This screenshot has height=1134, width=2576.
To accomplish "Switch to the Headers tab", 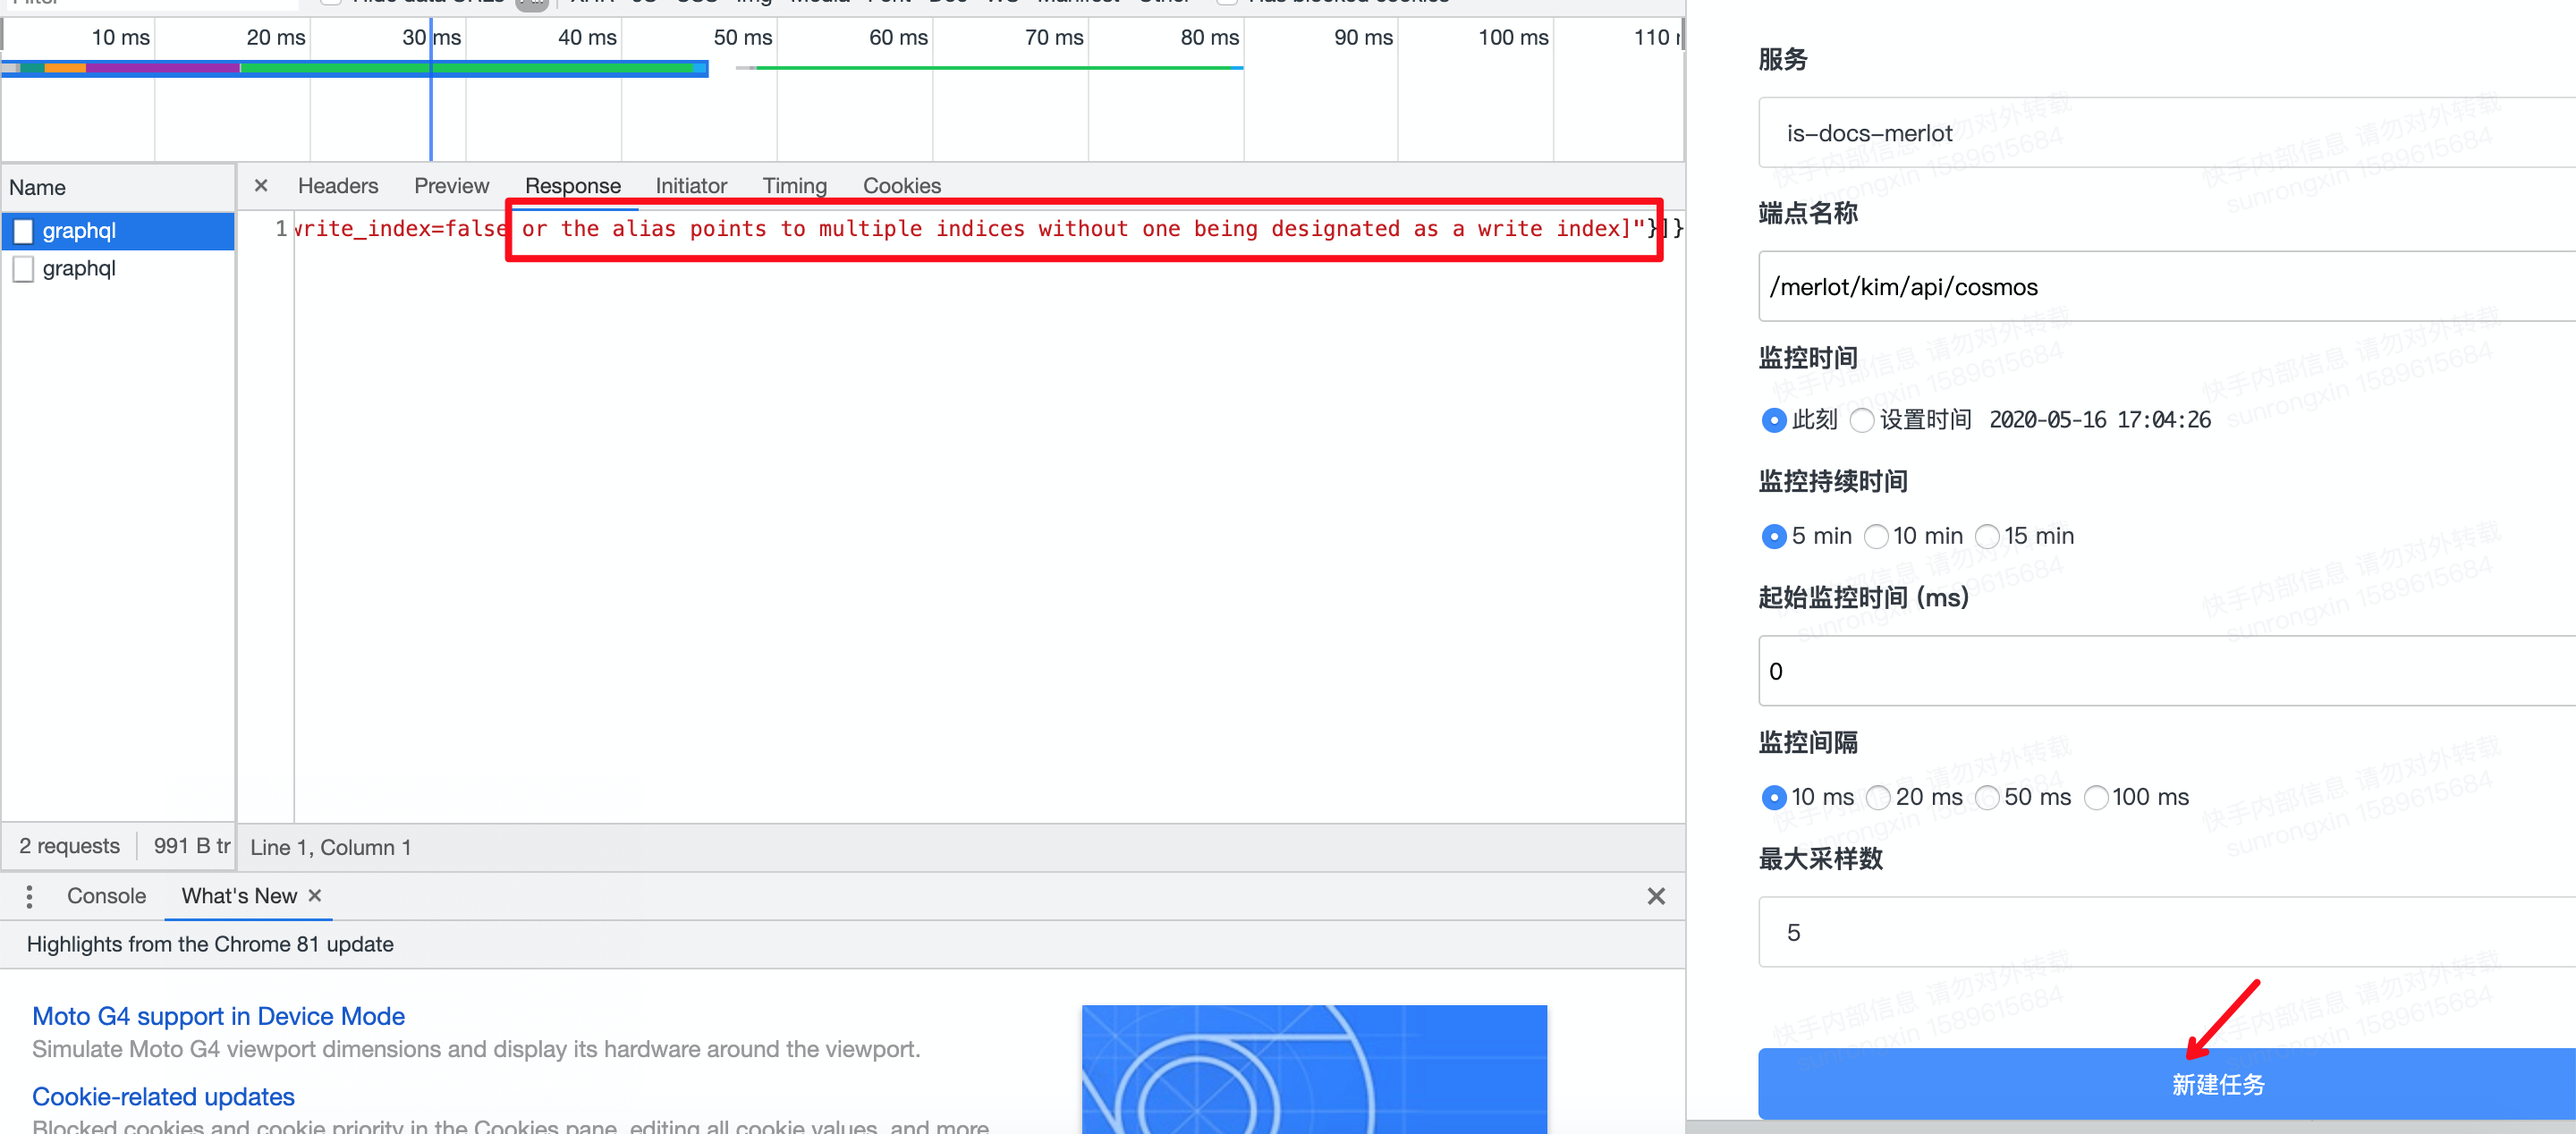I will (337, 186).
